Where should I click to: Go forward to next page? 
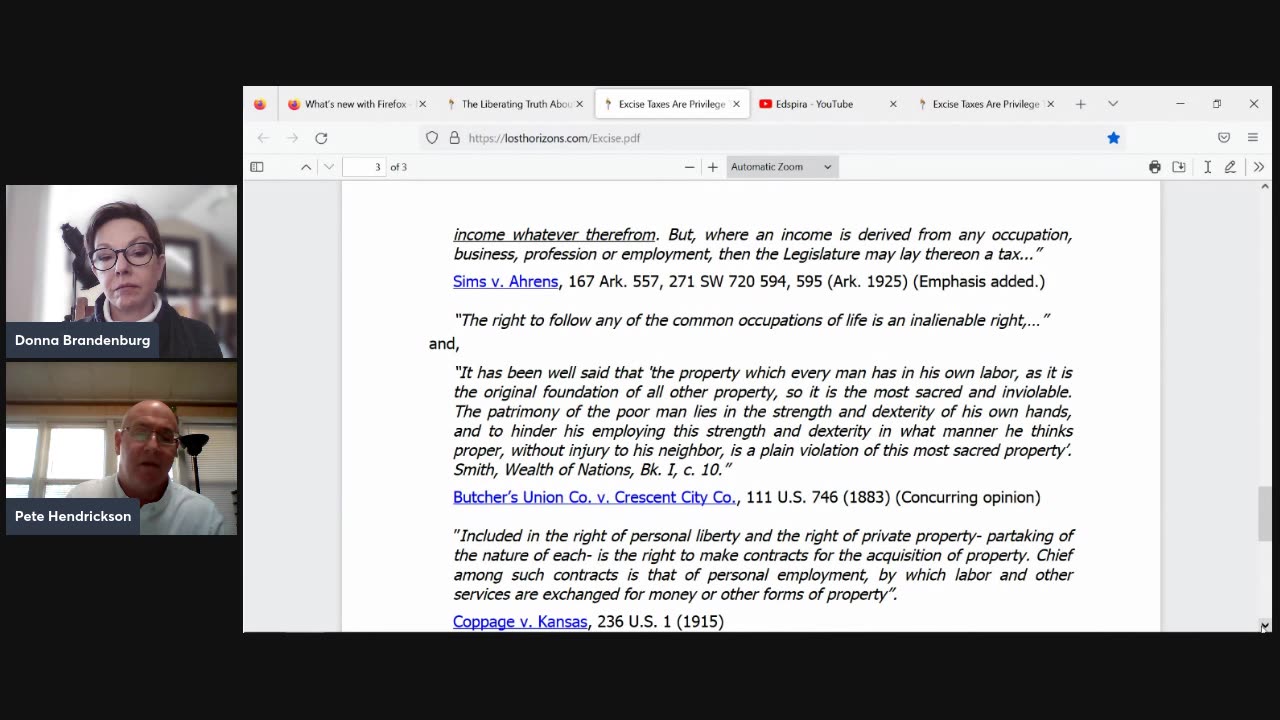[x=292, y=138]
